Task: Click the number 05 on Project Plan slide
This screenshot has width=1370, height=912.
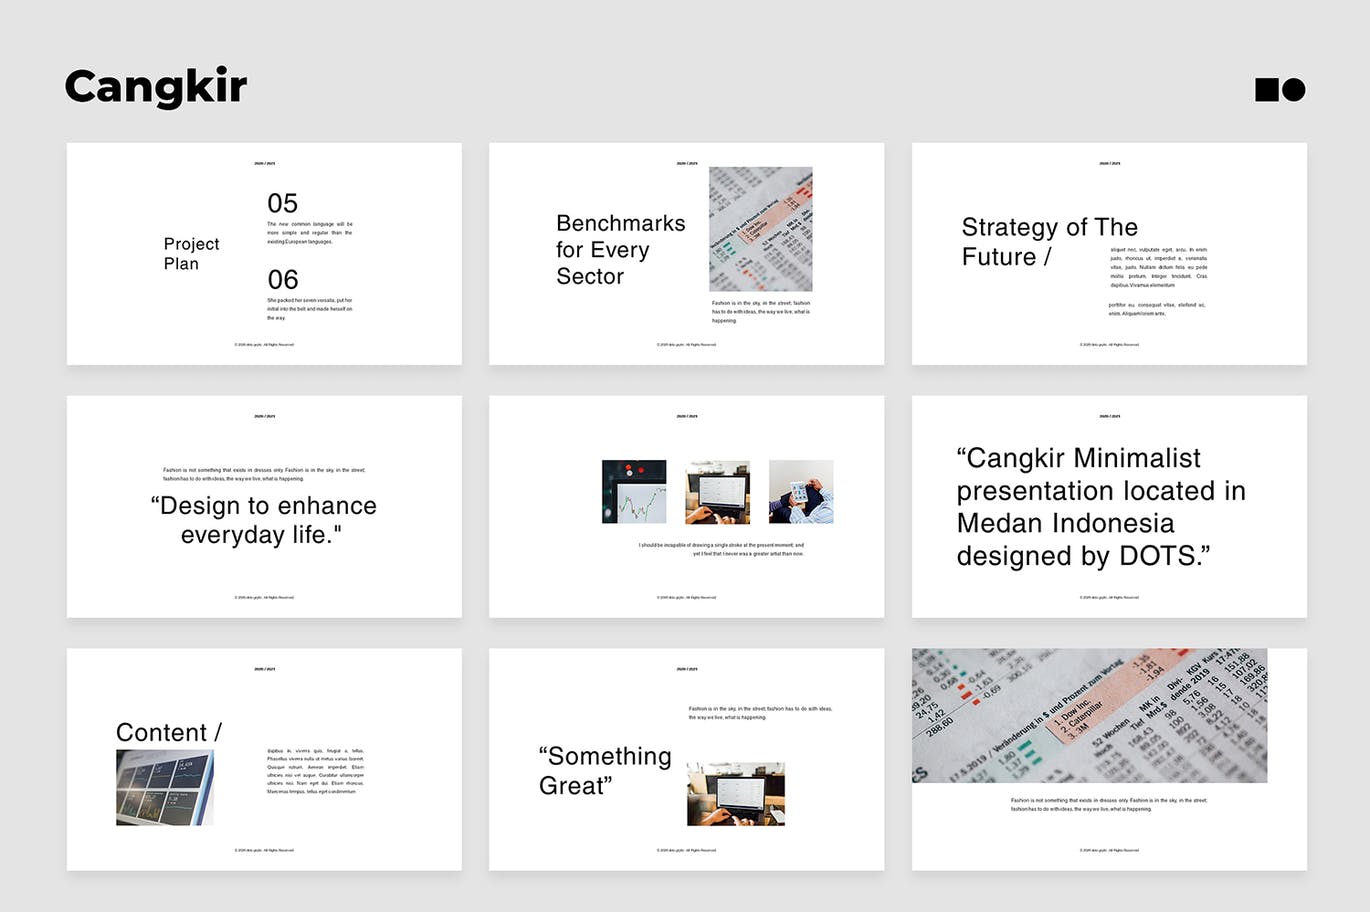Action: coord(282,203)
